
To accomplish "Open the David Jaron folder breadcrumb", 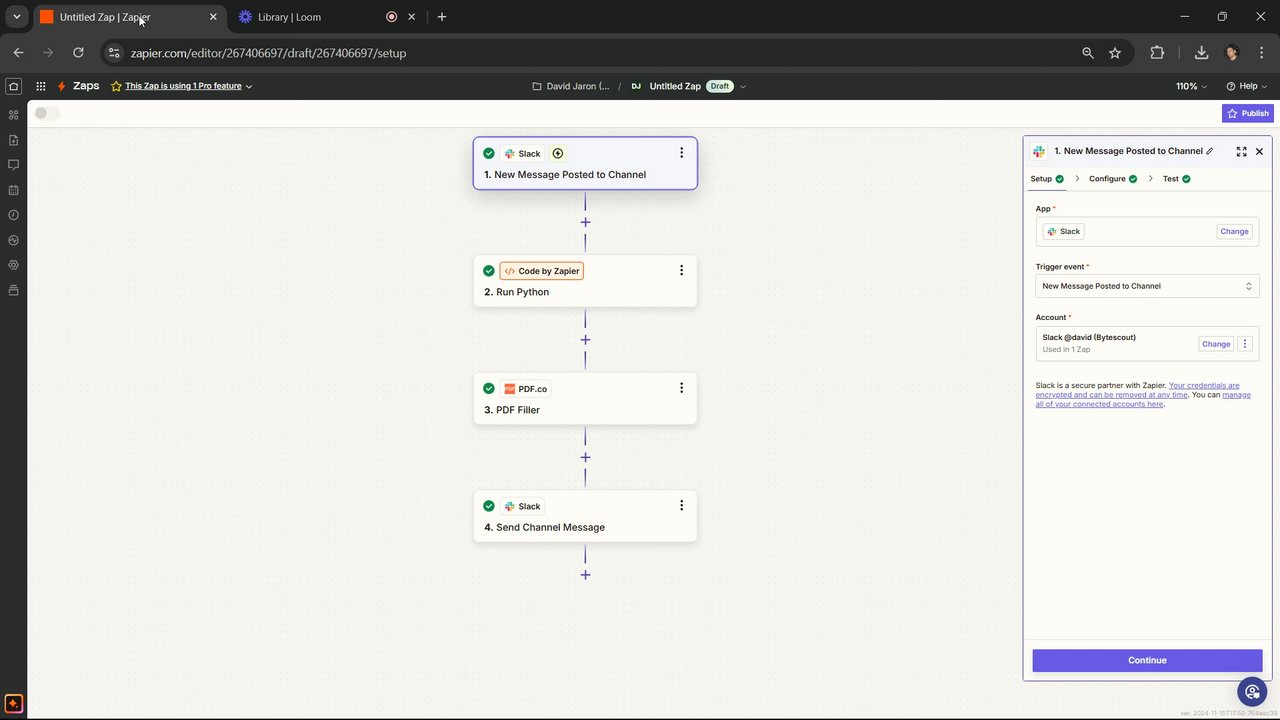I will click(571, 86).
